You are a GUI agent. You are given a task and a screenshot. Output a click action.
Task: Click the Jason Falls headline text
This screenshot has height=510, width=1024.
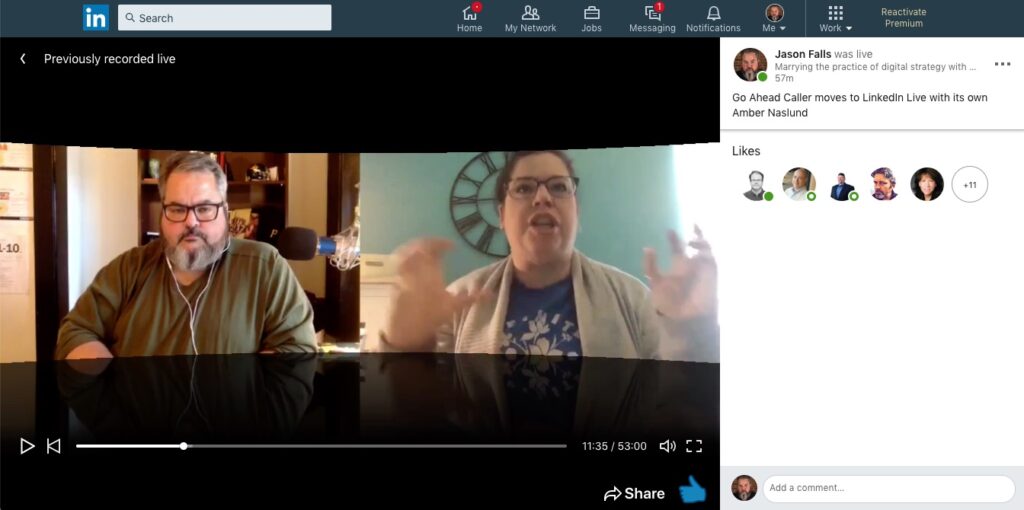coord(875,67)
